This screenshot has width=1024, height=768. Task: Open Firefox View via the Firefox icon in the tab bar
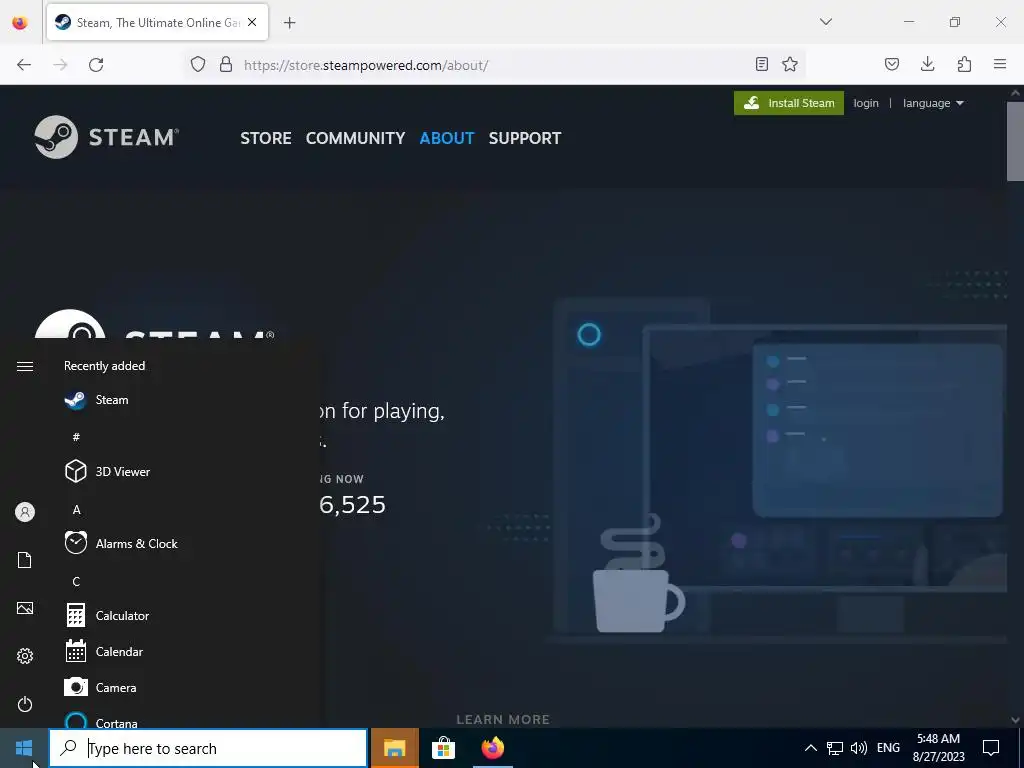(x=20, y=23)
